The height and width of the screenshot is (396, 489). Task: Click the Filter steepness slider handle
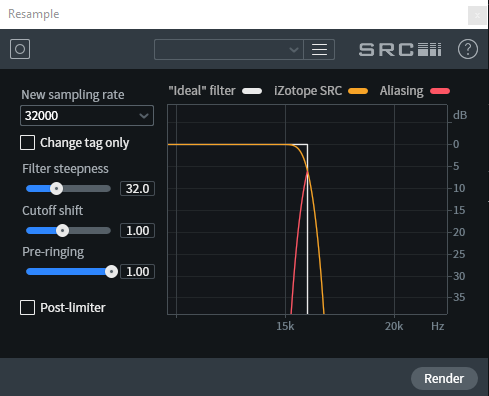(x=56, y=189)
